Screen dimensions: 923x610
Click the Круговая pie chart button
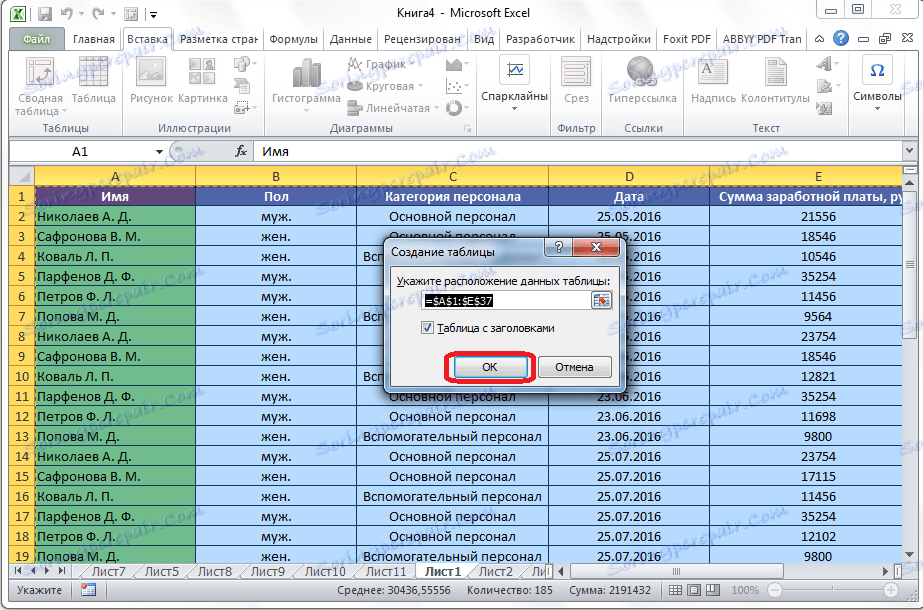coord(386,86)
